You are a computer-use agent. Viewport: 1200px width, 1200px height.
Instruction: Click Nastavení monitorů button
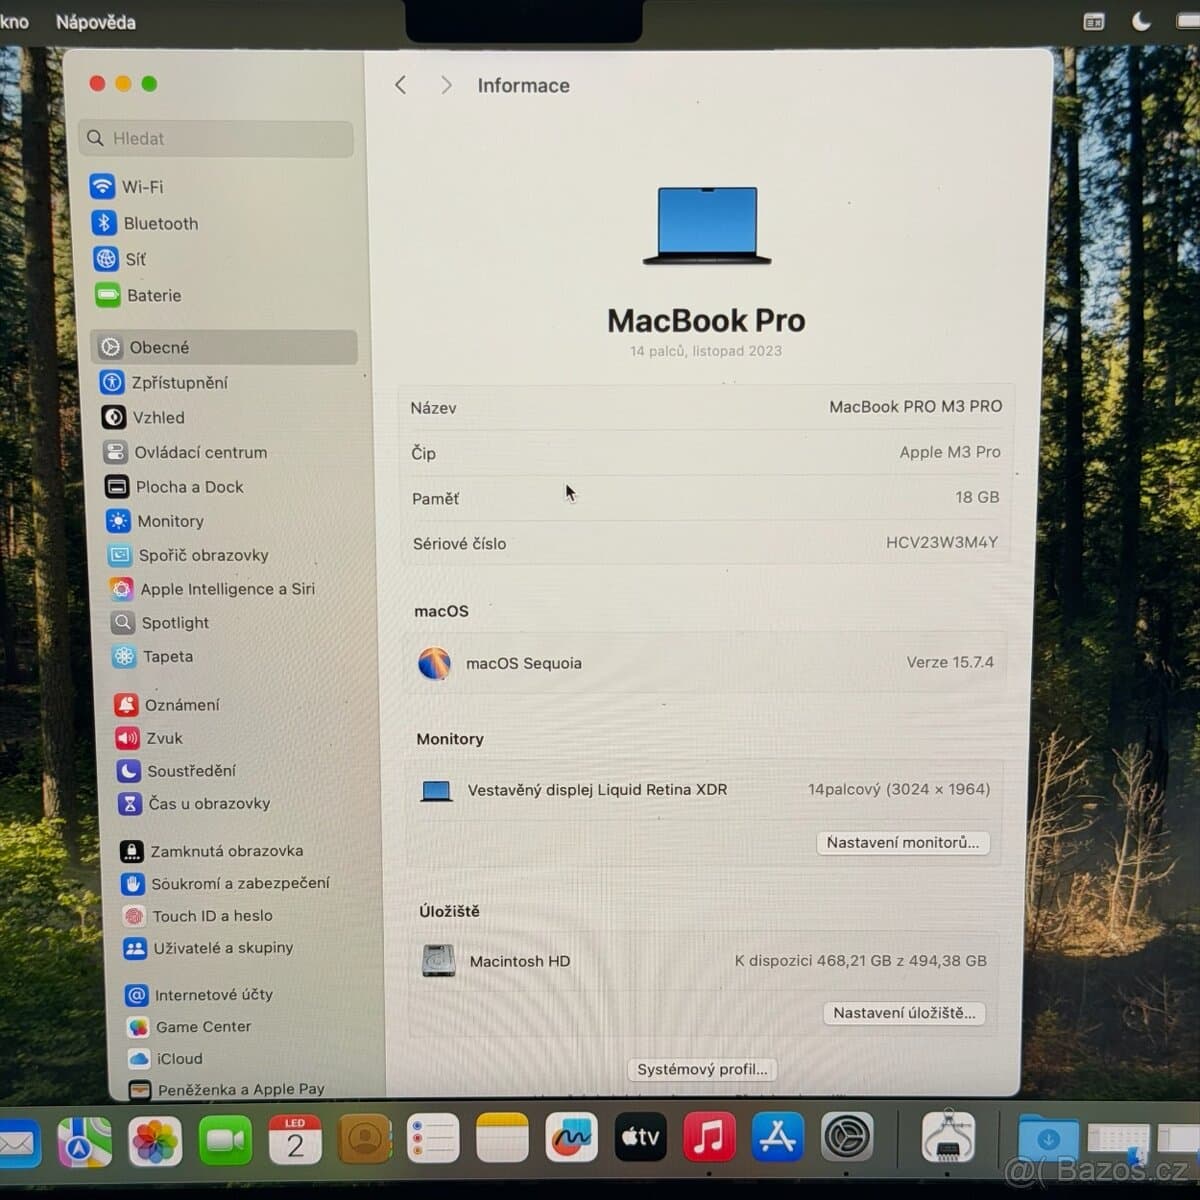(x=903, y=842)
